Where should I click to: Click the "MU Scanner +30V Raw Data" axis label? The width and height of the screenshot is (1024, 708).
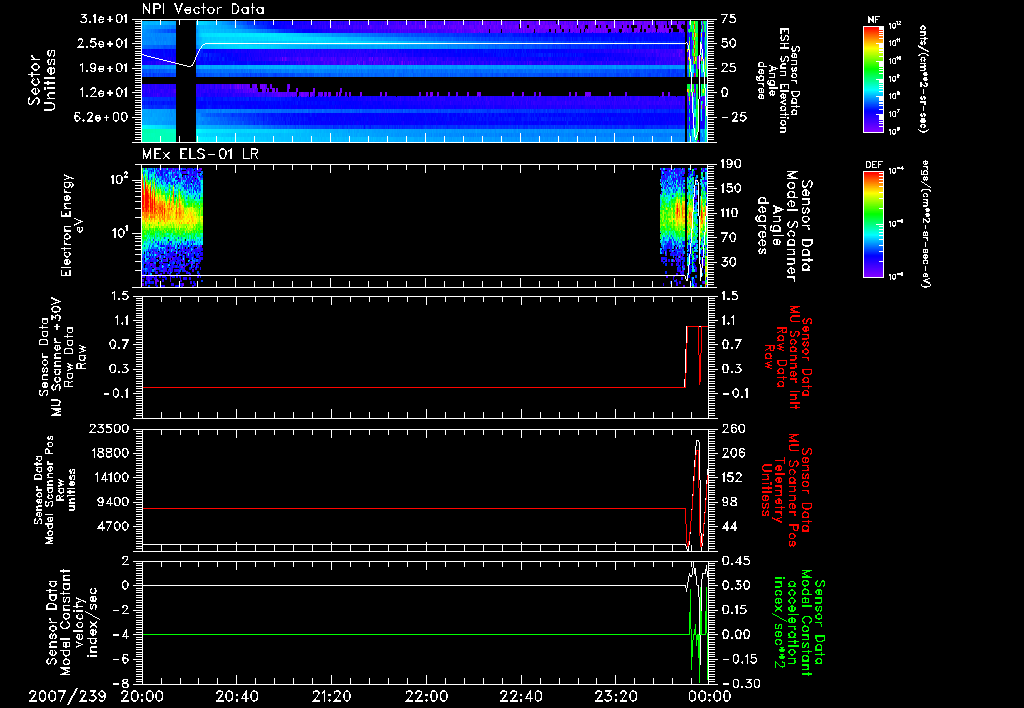pos(62,357)
